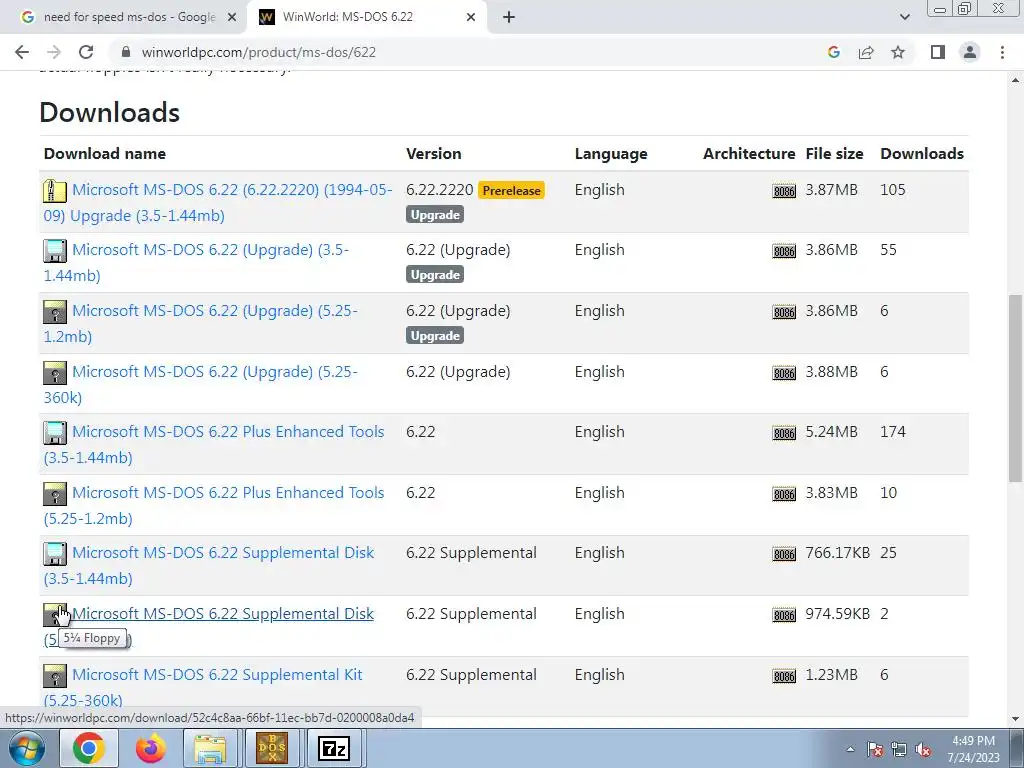
Task: Open 7-Zip from the taskbar
Action: [x=334, y=748]
